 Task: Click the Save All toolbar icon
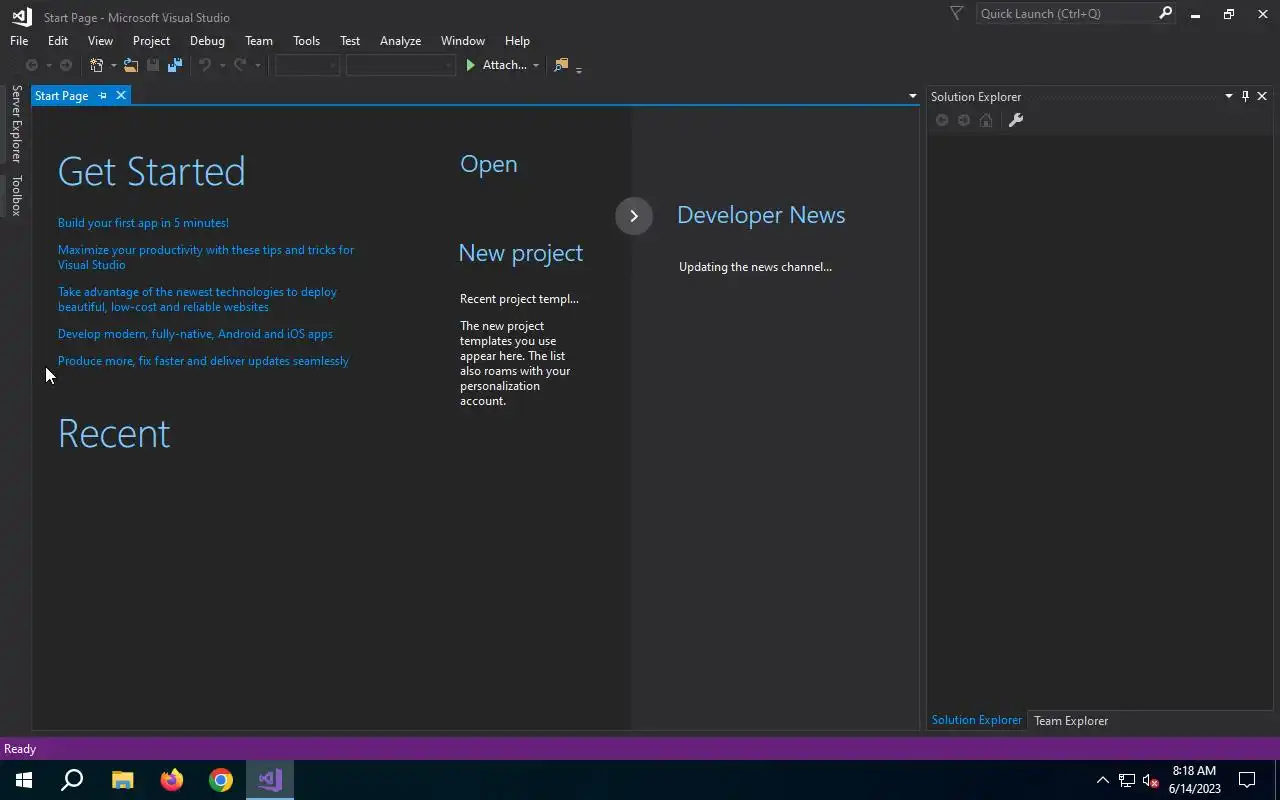pos(175,65)
